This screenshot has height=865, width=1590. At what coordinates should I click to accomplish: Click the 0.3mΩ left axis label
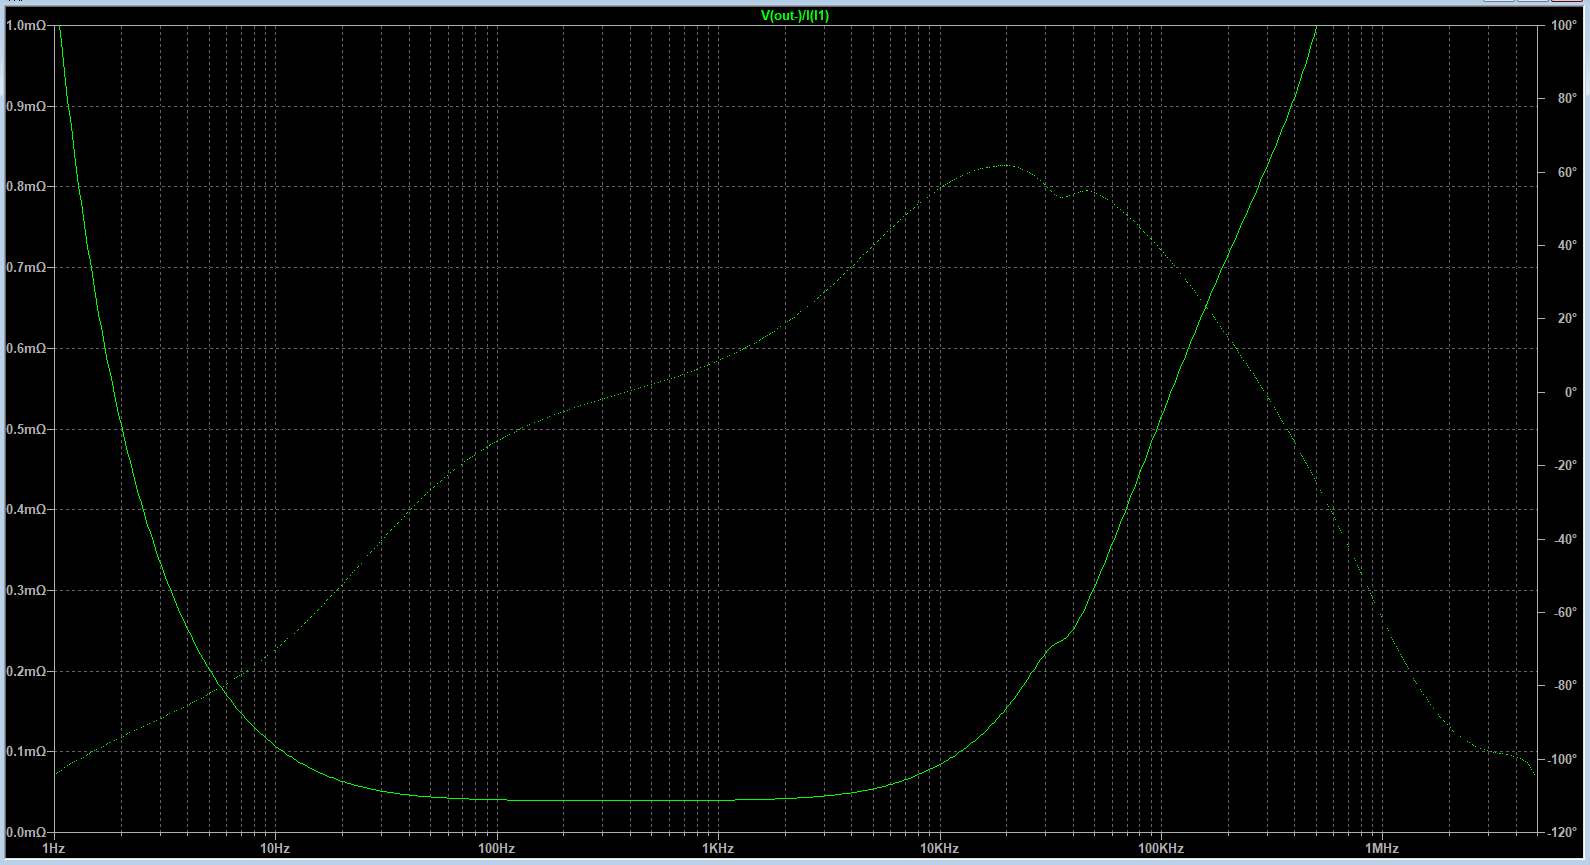(x=25, y=591)
